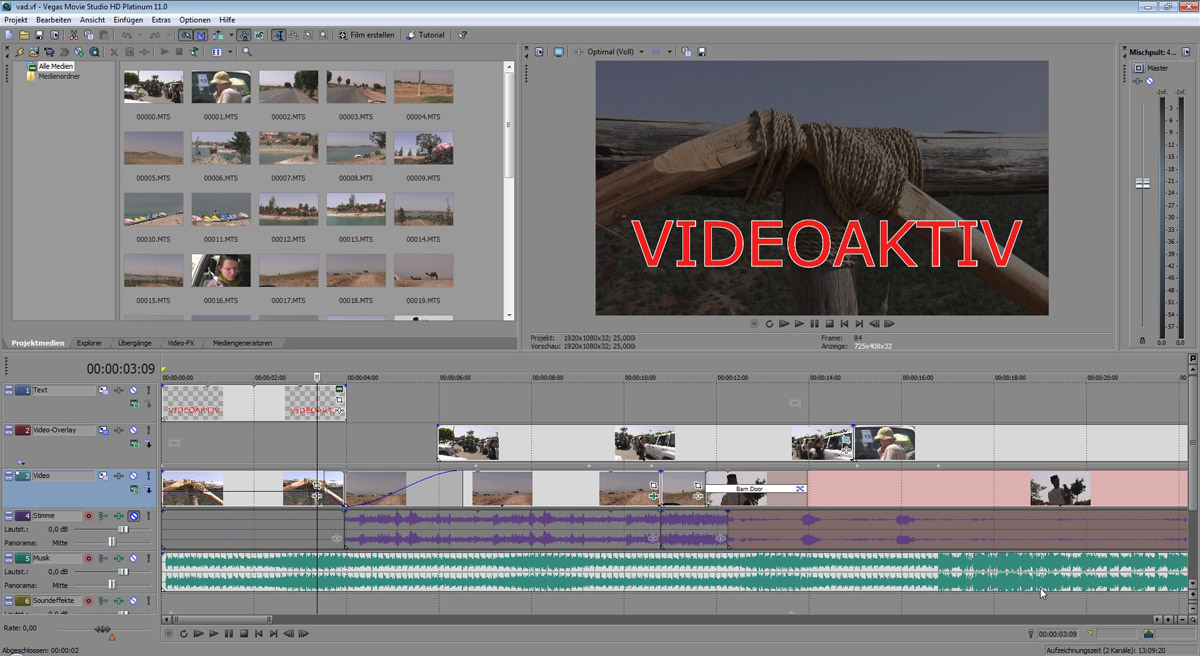This screenshot has width=1200, height=656.
Task: Mute the Text track
Action: (133, 390)
